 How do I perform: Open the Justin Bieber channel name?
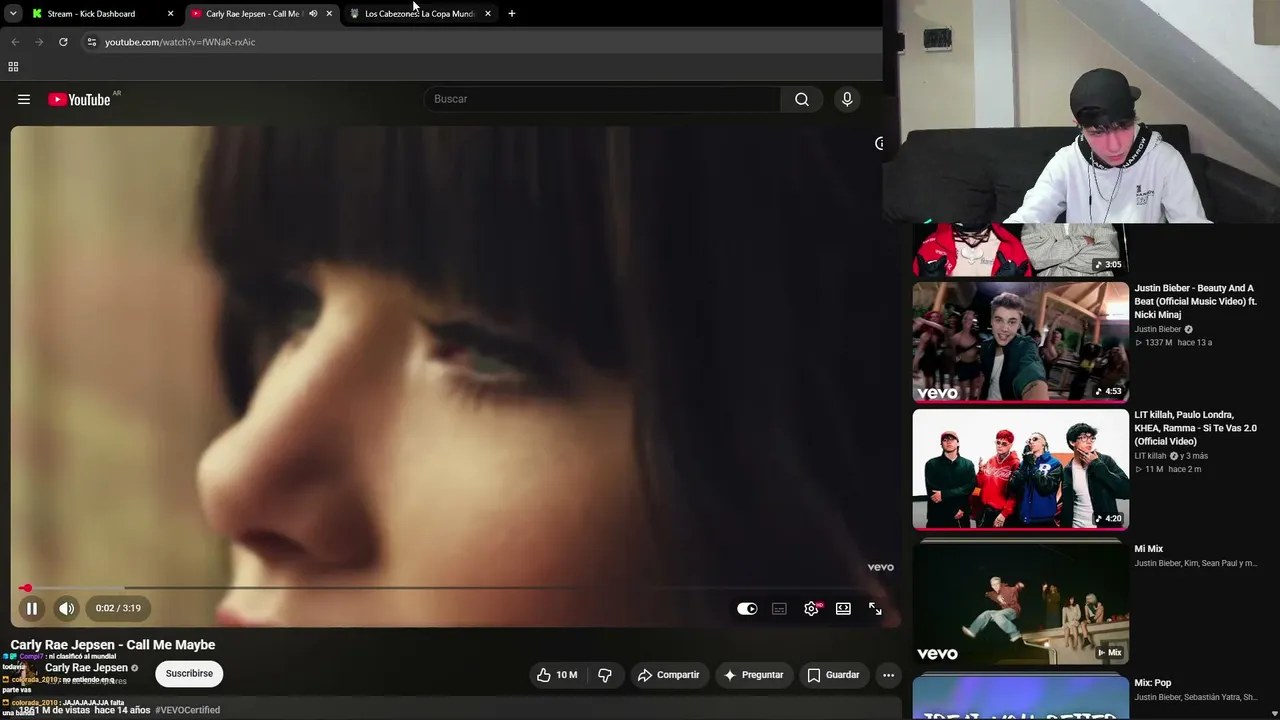point(1158,329)
